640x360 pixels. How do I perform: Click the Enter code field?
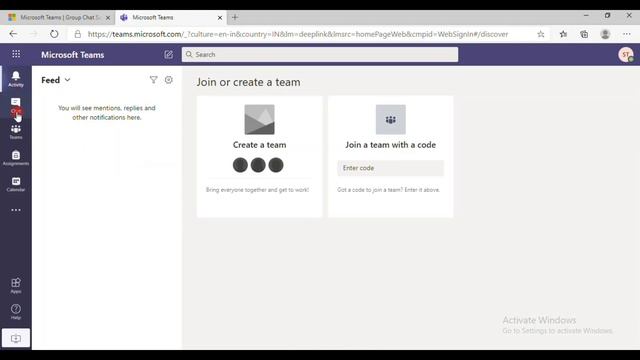[390, 168]
